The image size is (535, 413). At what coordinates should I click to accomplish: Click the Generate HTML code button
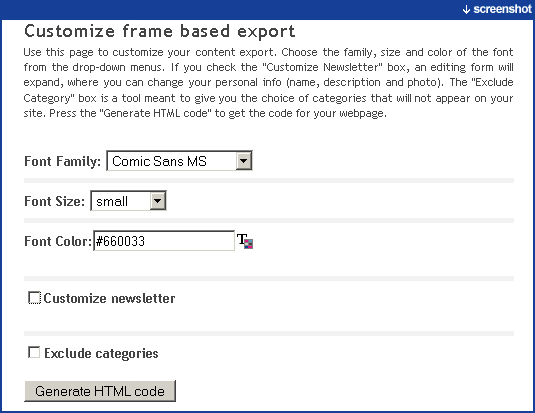pos(100,391)
